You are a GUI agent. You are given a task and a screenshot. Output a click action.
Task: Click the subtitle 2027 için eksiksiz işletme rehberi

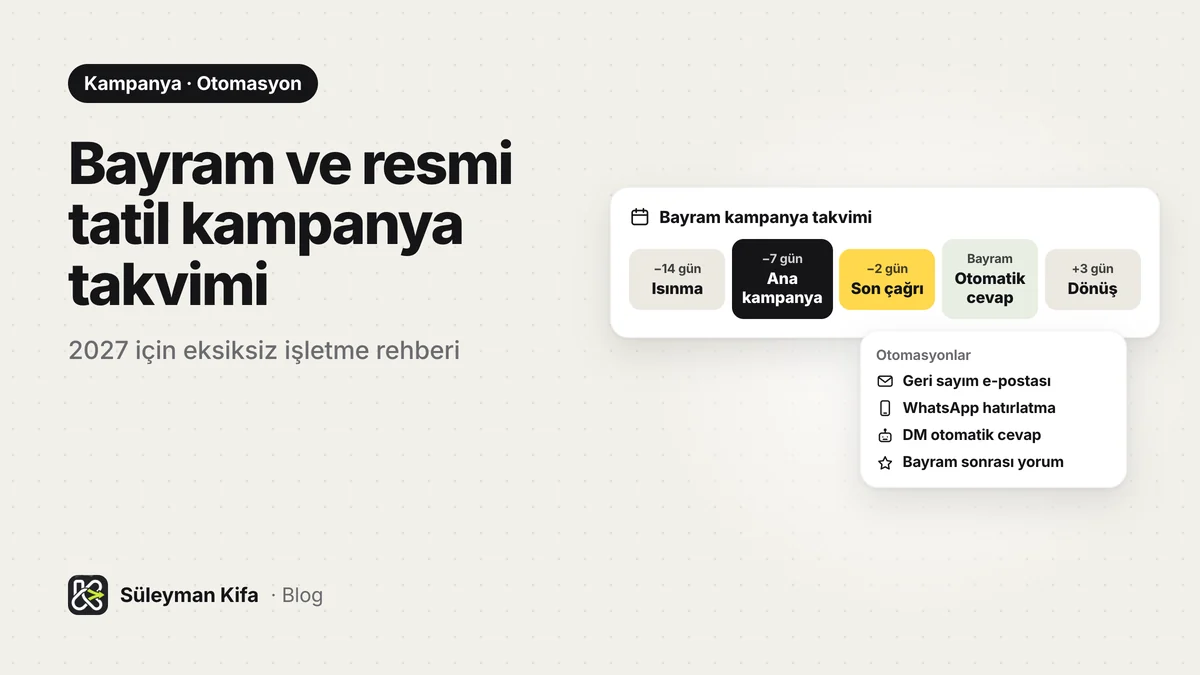point(264,351)
